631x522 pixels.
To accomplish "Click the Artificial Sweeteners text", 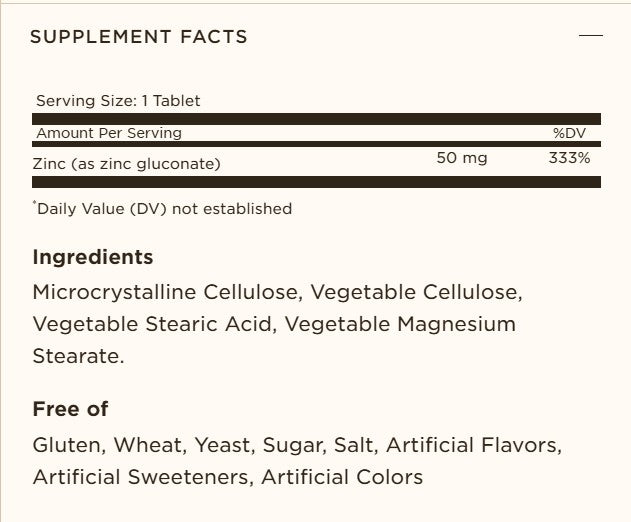I will pyautogui.click(x=141, y=476).
